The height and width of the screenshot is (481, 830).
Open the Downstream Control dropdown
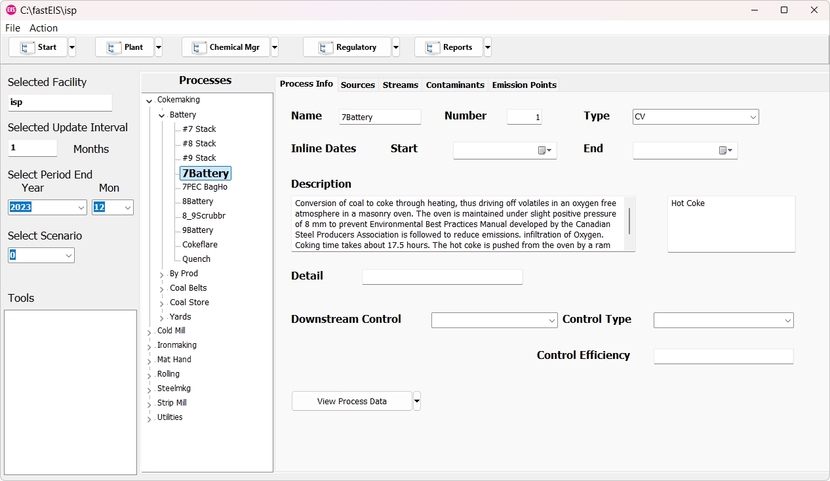[x=551, y=320]
